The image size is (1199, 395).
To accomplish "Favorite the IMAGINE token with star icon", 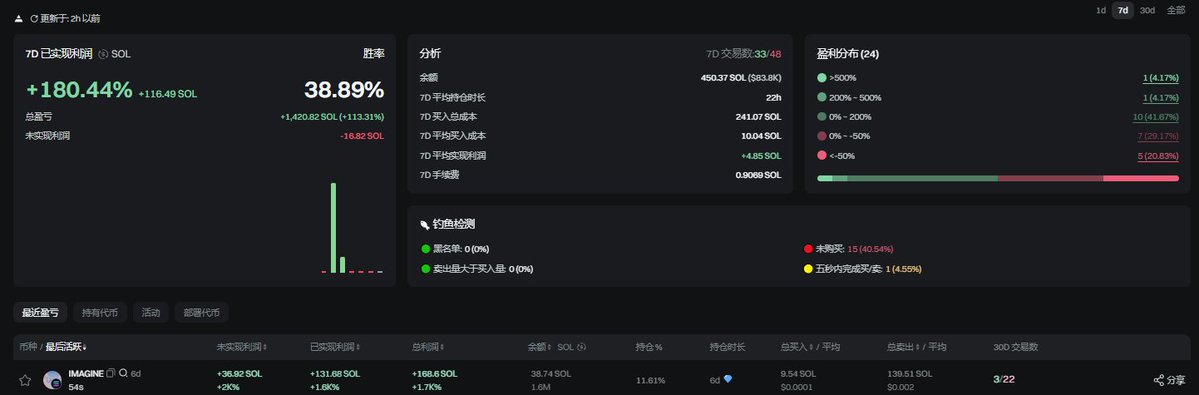I will click(25, 380).
